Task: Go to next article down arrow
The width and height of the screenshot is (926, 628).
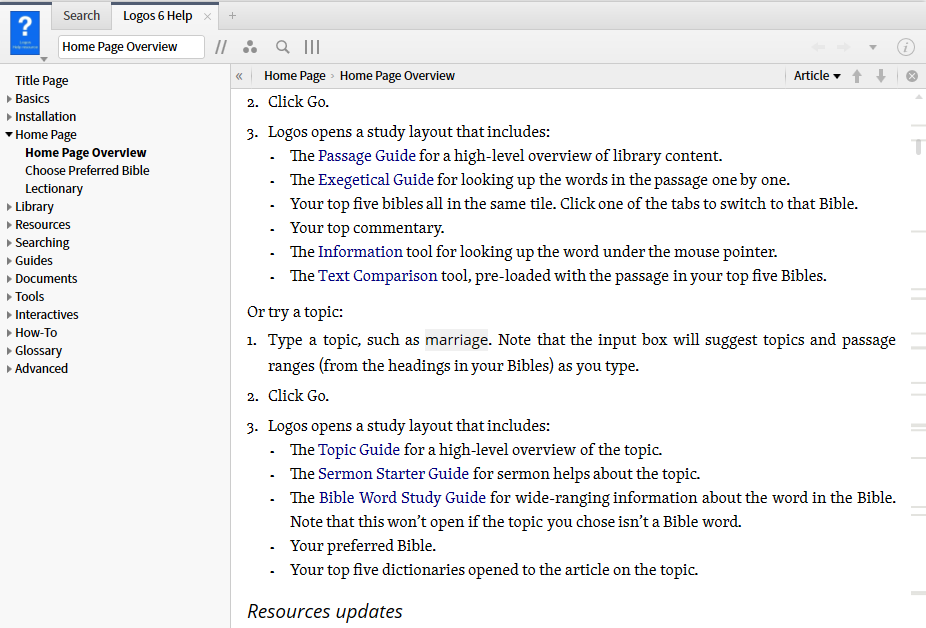Action: pyautogui.click(x=881, y=76)
